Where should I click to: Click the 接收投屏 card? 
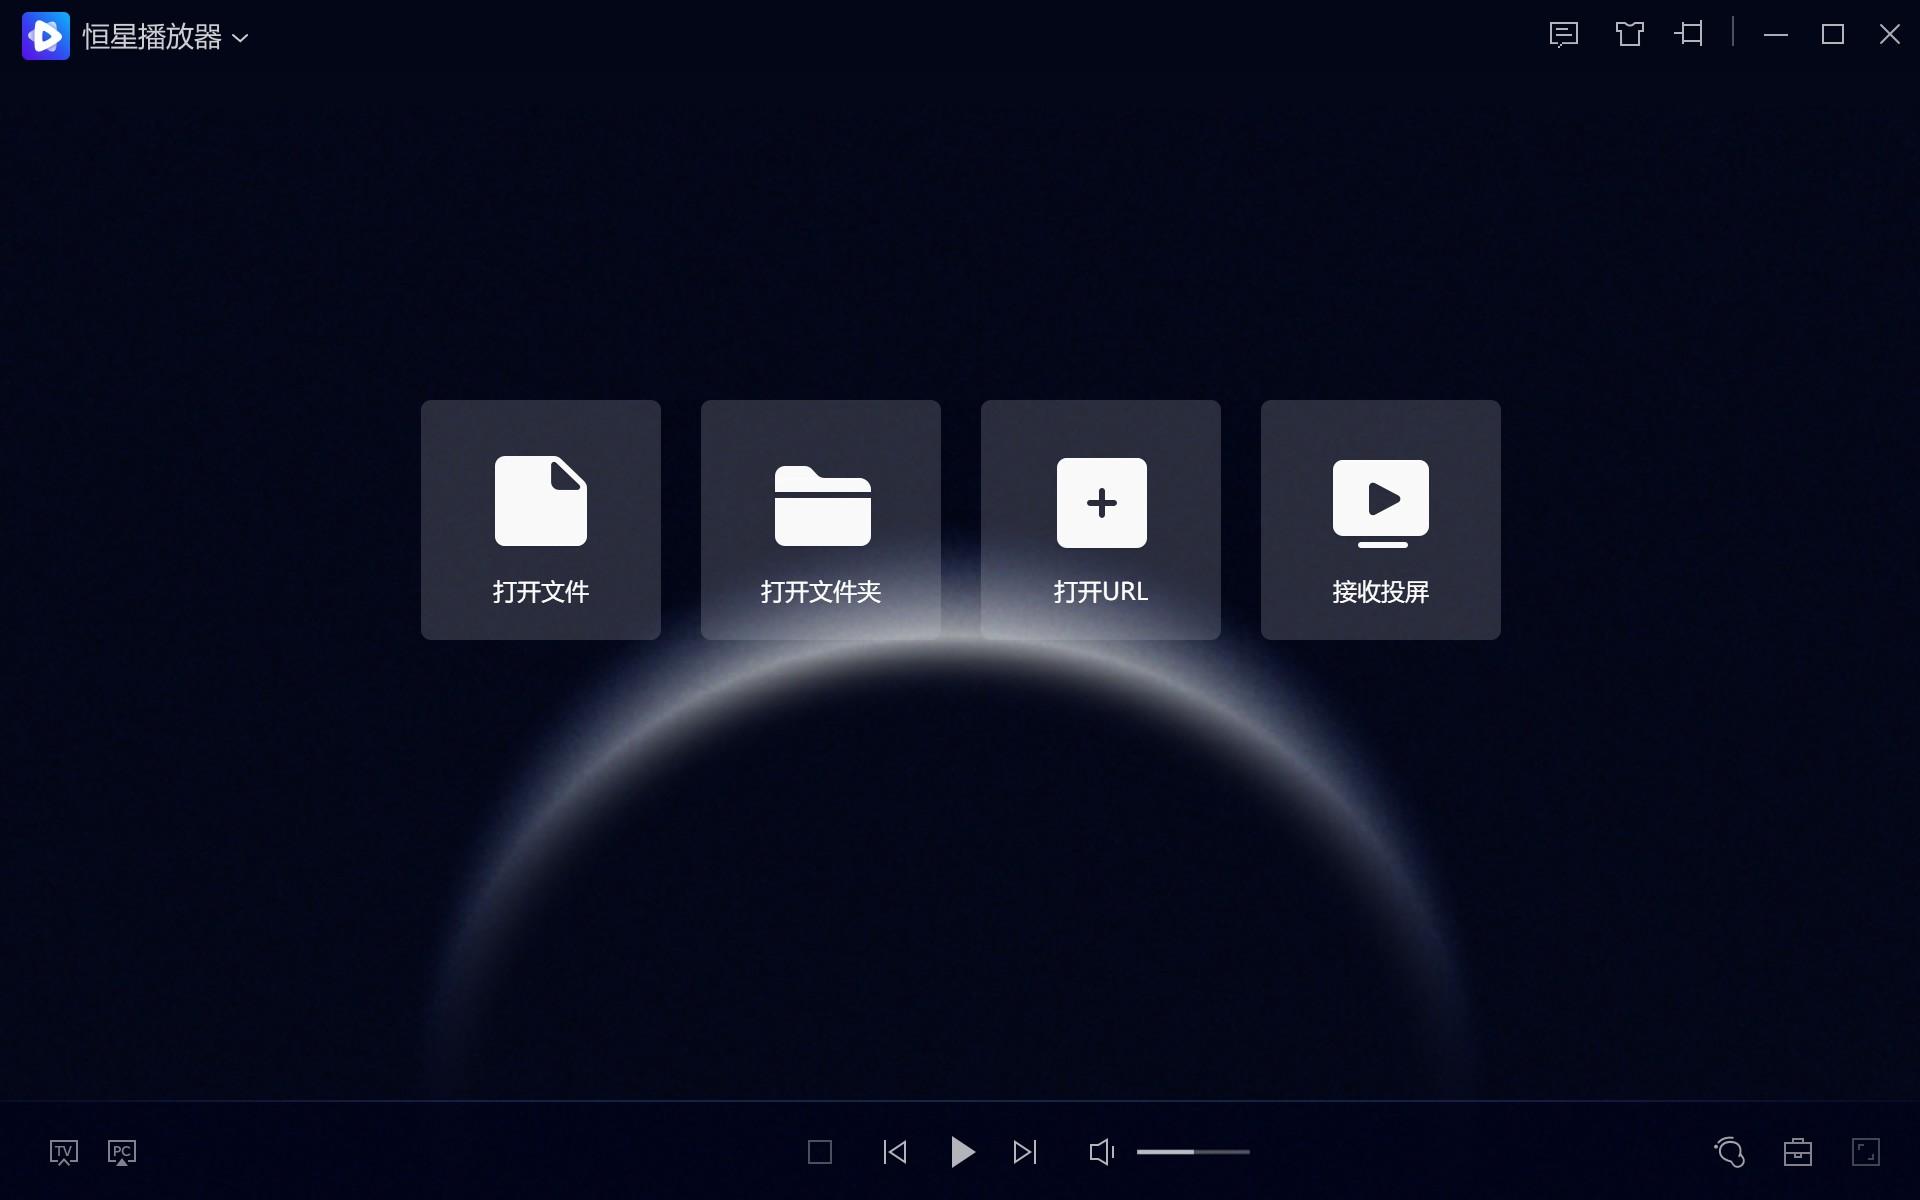click(1381, 520)
